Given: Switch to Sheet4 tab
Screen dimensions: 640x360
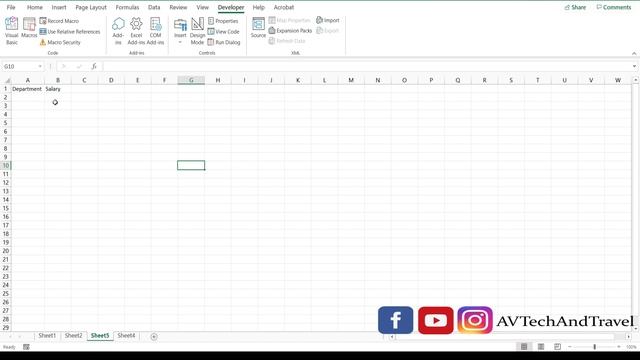Looking at the screenshot, I should (126, 336).
